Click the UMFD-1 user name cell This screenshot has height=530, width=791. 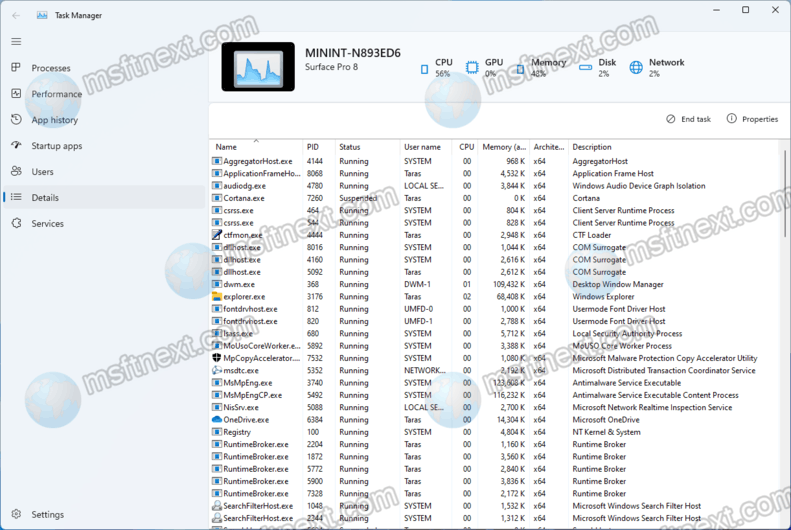coord(418,321)
